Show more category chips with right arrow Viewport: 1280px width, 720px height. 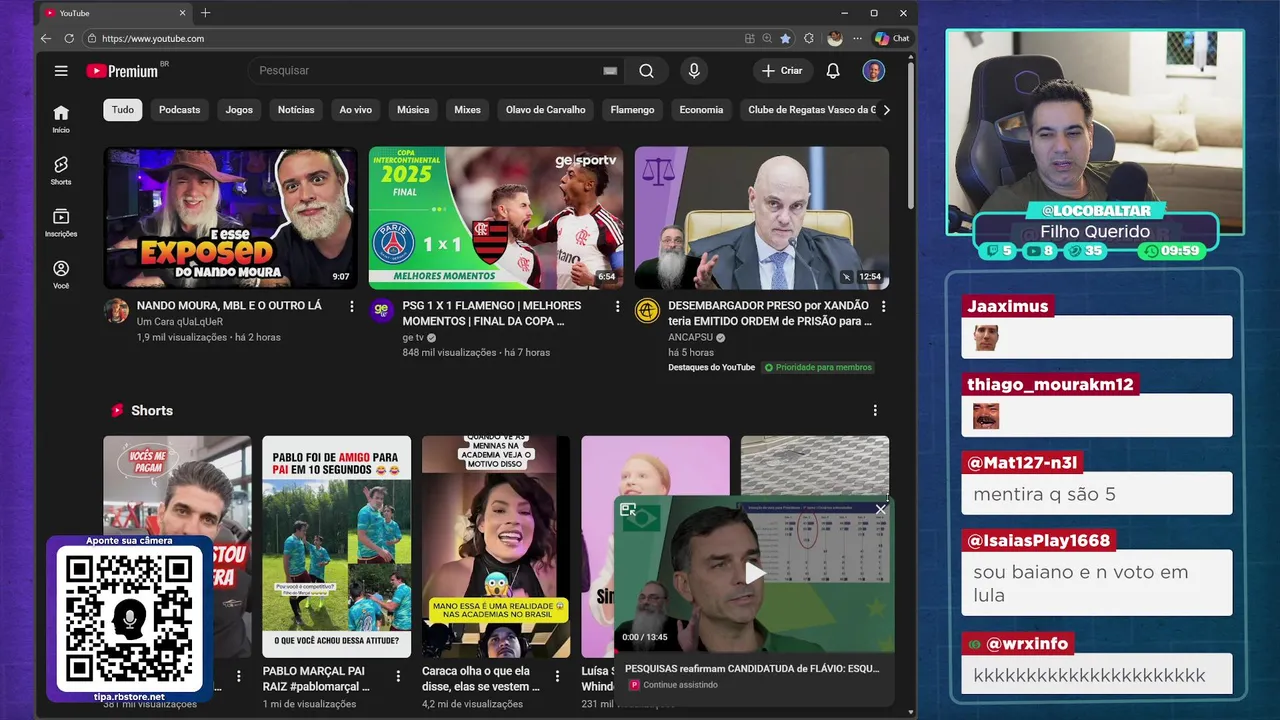(x=885, y=110)
